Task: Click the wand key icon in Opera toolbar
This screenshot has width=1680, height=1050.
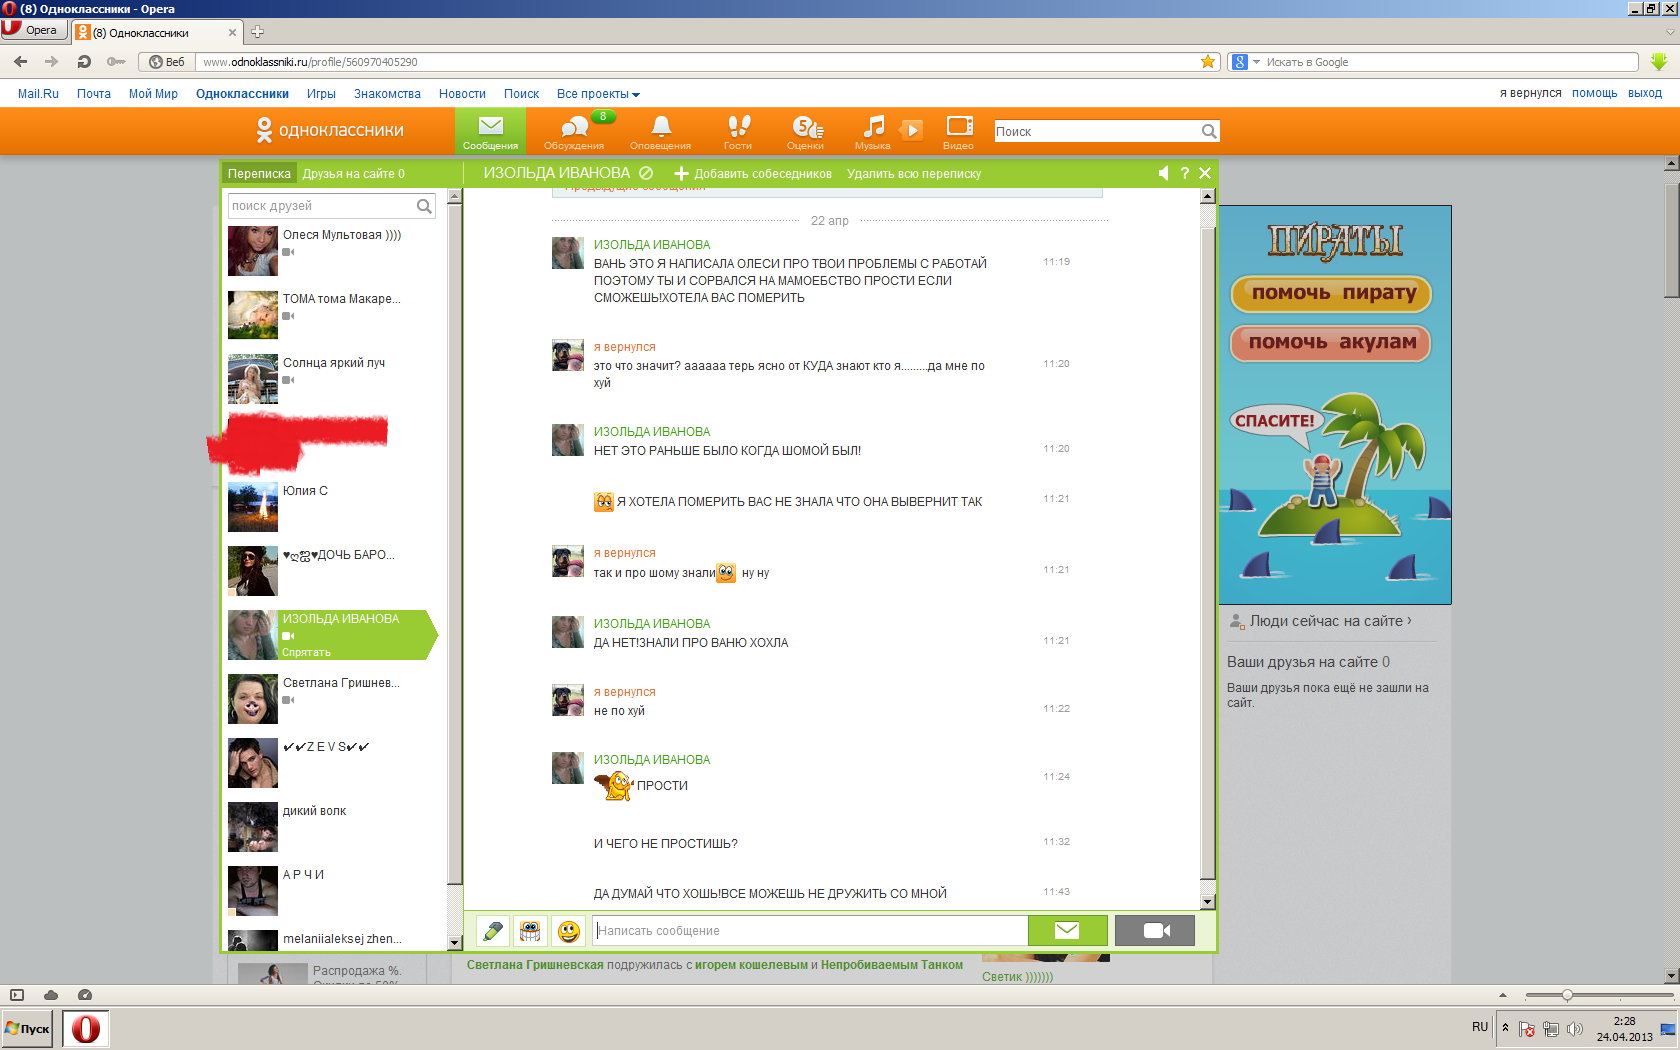Action: (x=116, y=62)
